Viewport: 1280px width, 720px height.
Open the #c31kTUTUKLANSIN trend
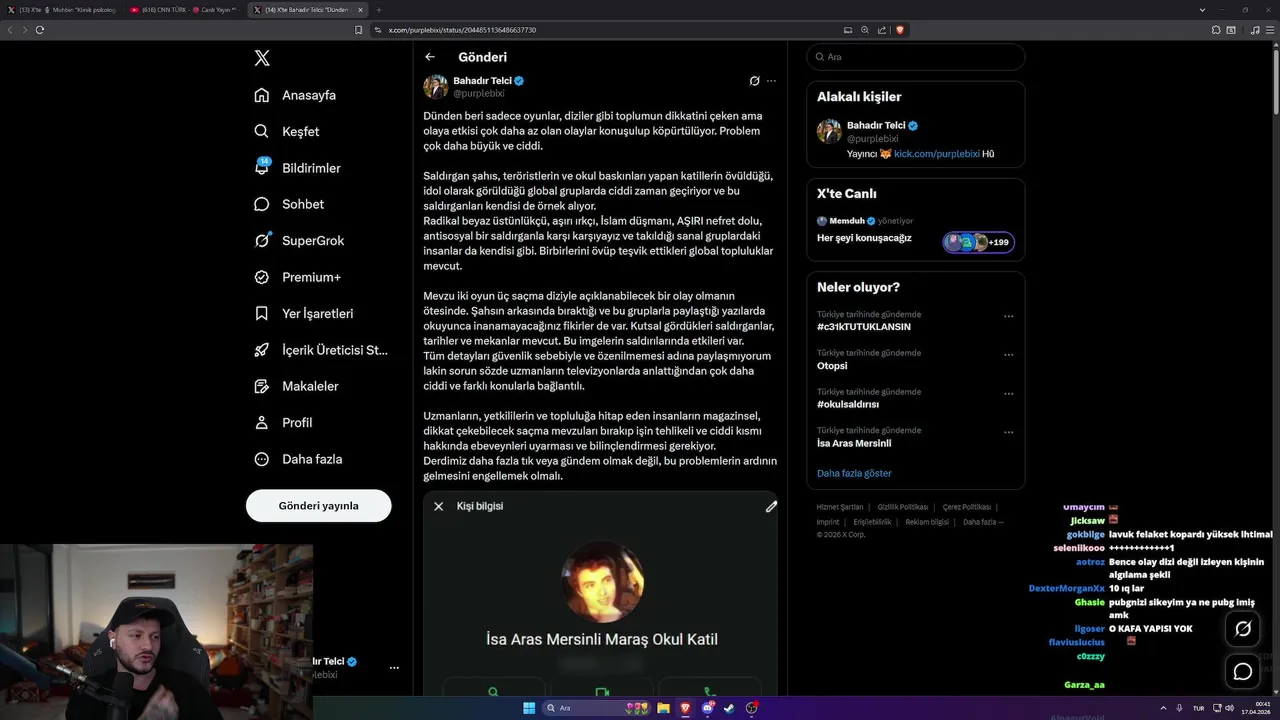(864, 327)
